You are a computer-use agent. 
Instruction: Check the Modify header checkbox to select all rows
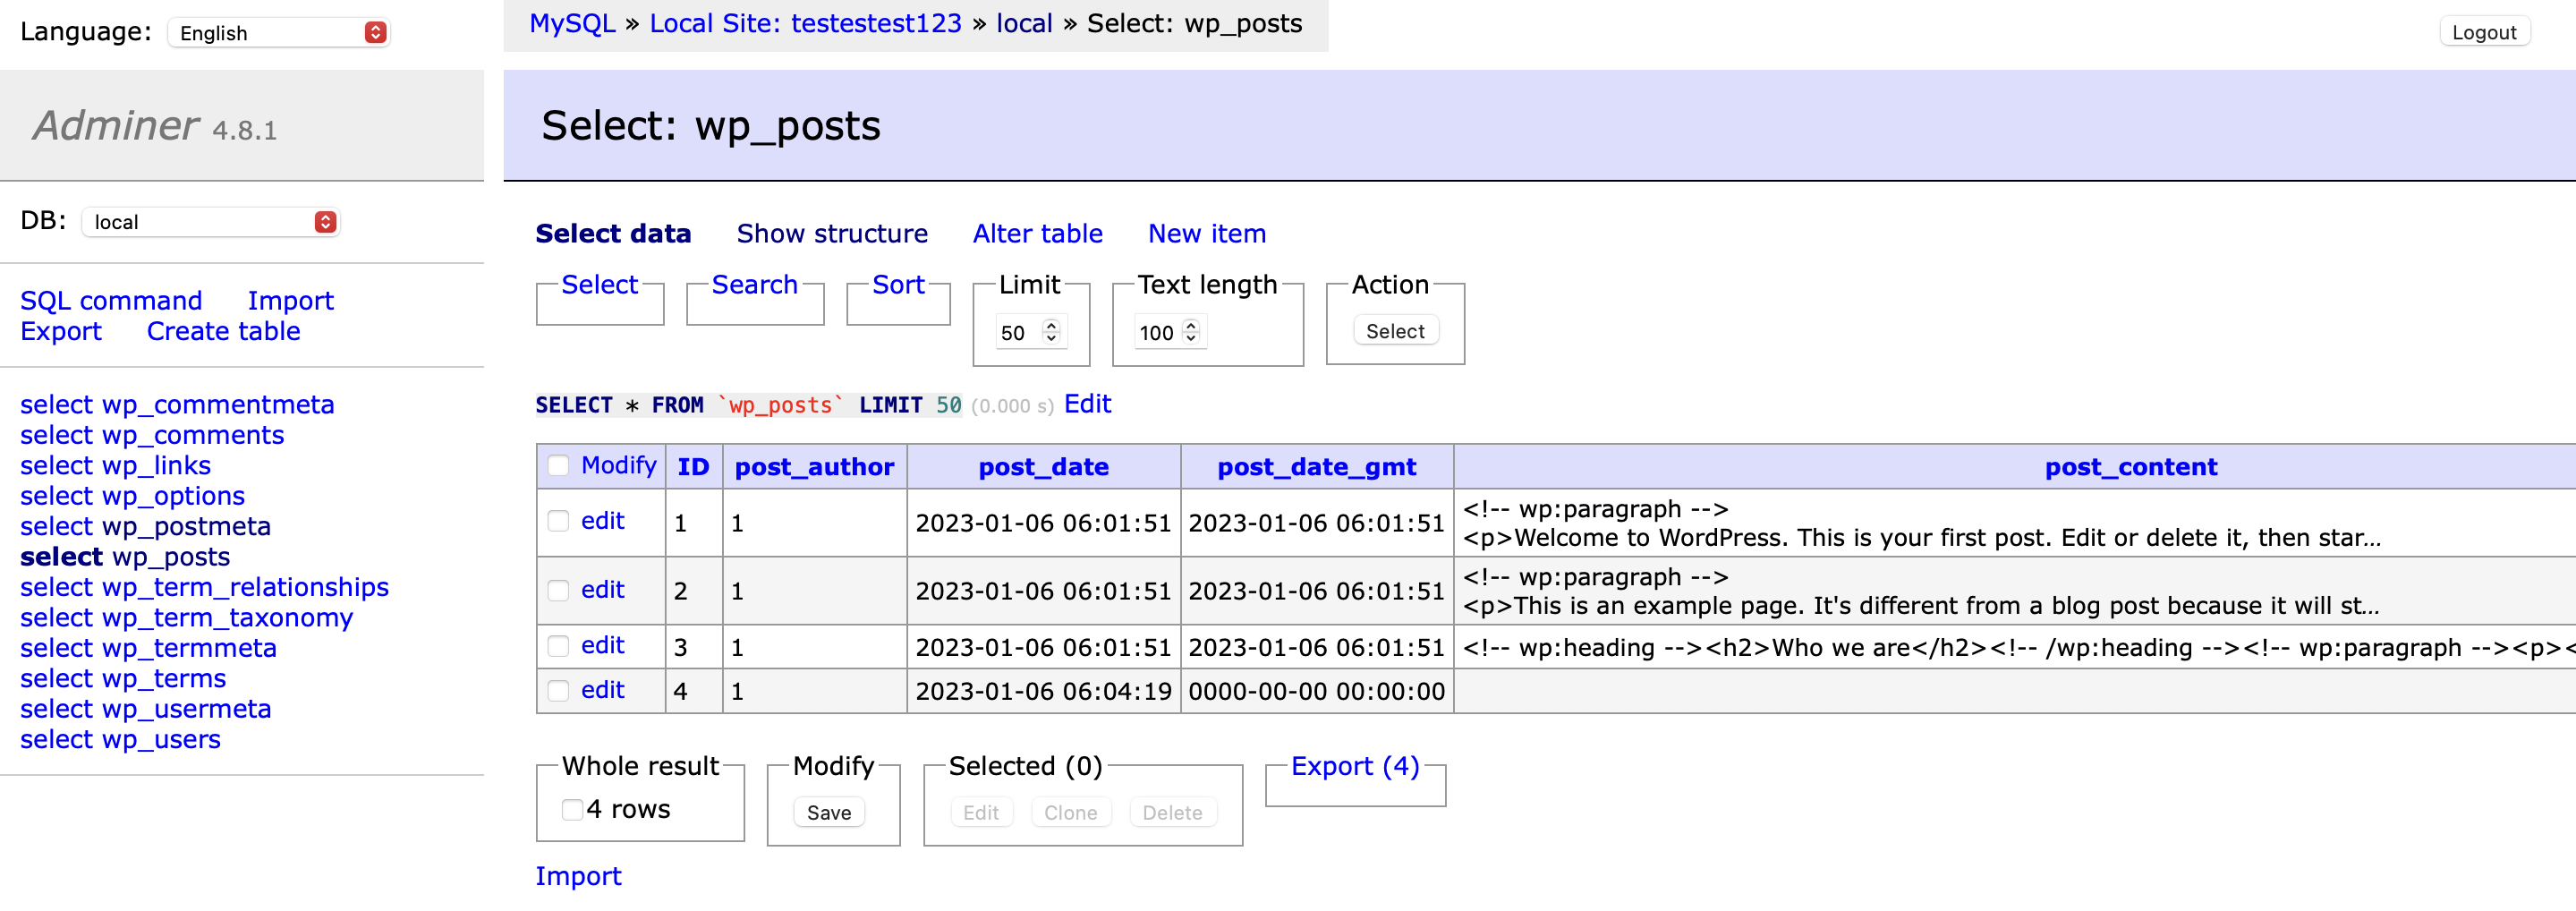coord(560,465)
